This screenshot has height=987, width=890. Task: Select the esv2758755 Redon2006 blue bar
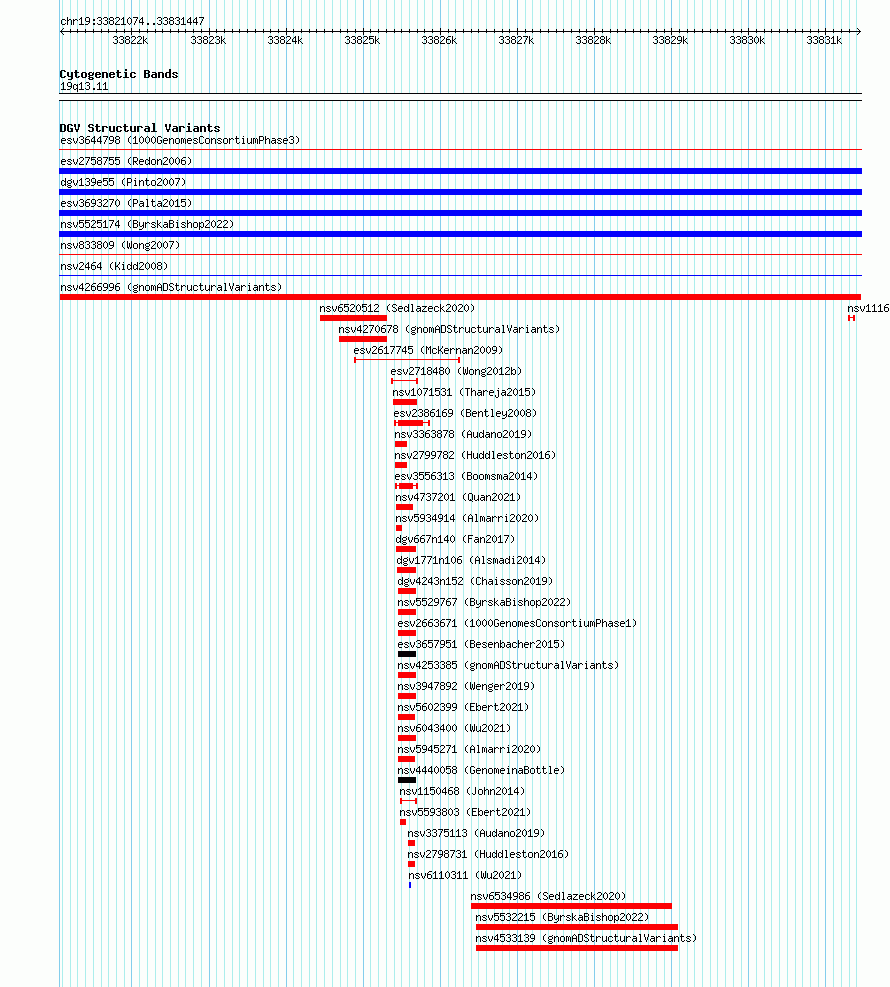pos(461,171)
